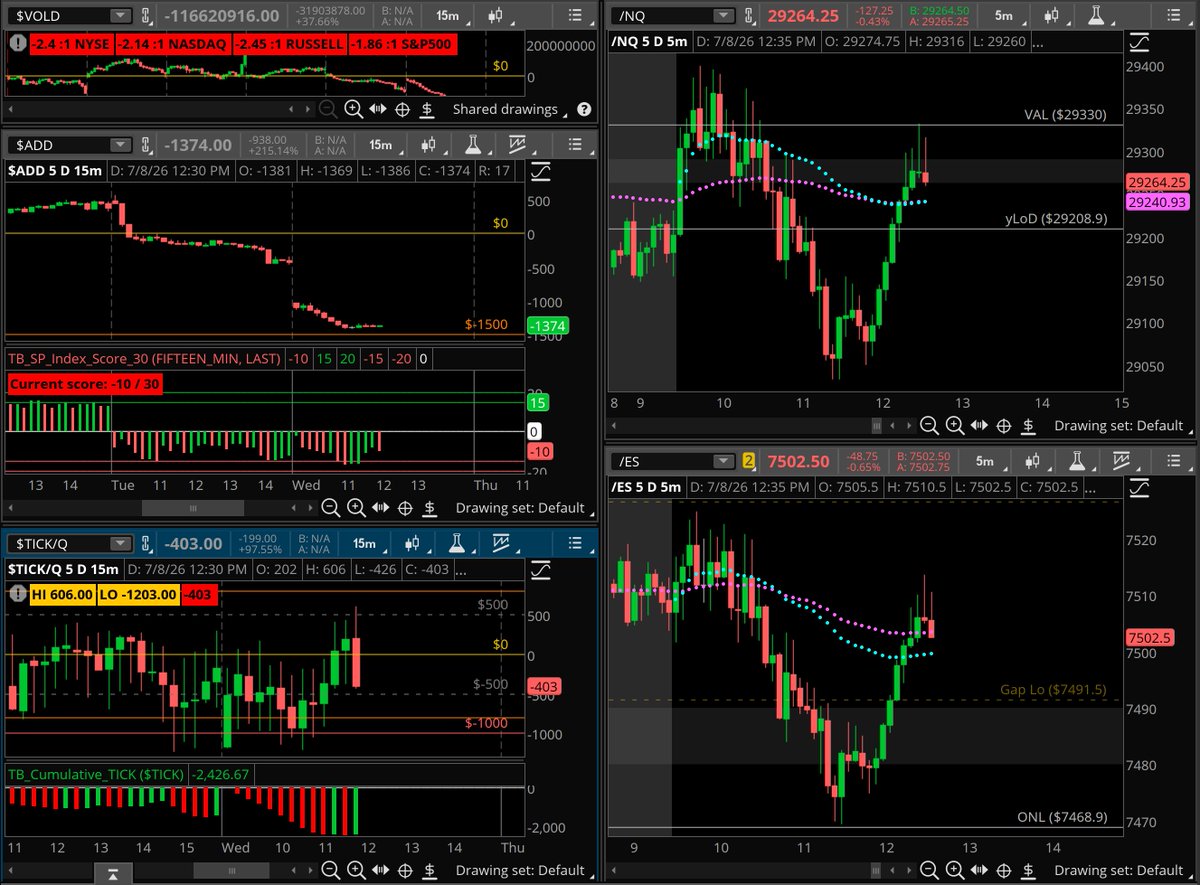1200x885 pixels.
Task: Expand the $ADD symbol dropdown
Action: [x=120, y=145]
